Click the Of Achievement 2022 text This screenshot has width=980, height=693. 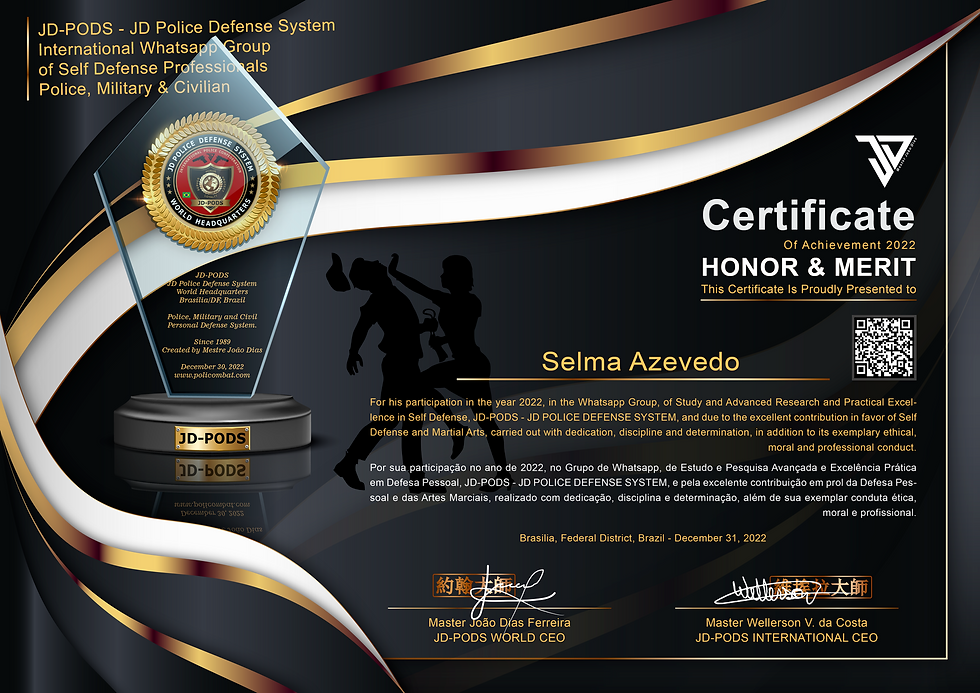click(849, 245)
